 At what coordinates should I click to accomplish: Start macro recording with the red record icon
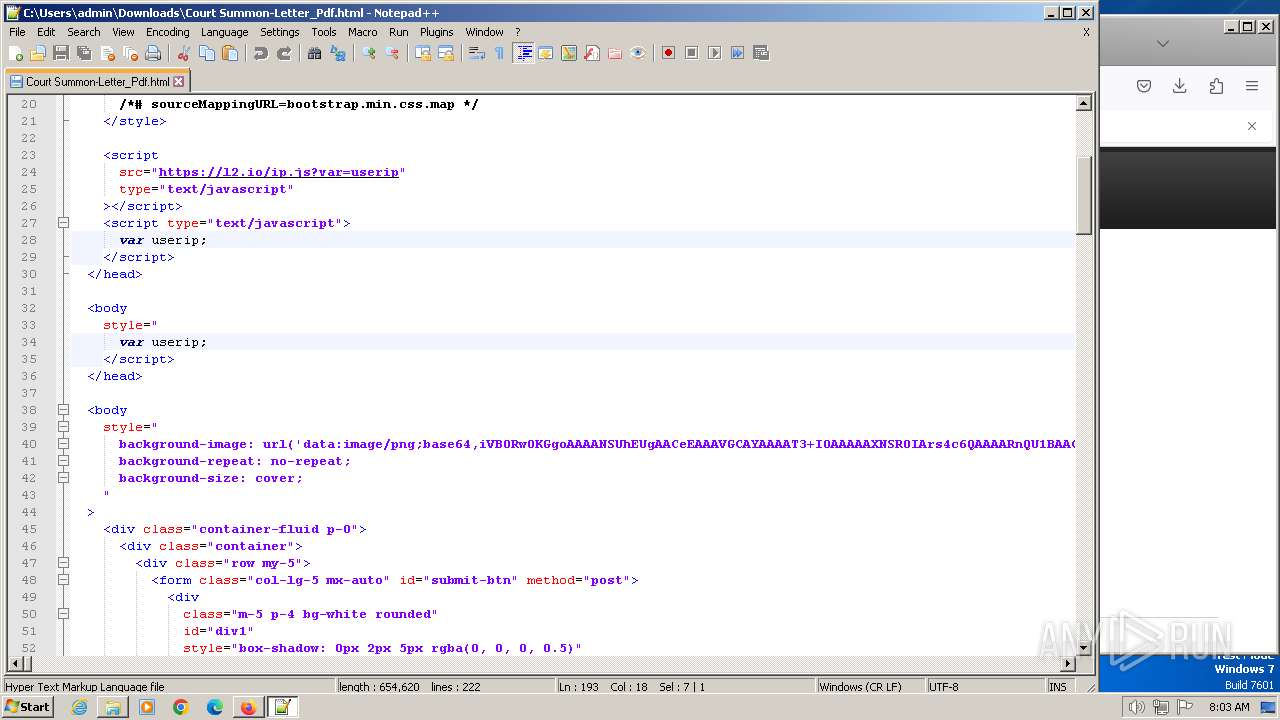tap(668, 53)
